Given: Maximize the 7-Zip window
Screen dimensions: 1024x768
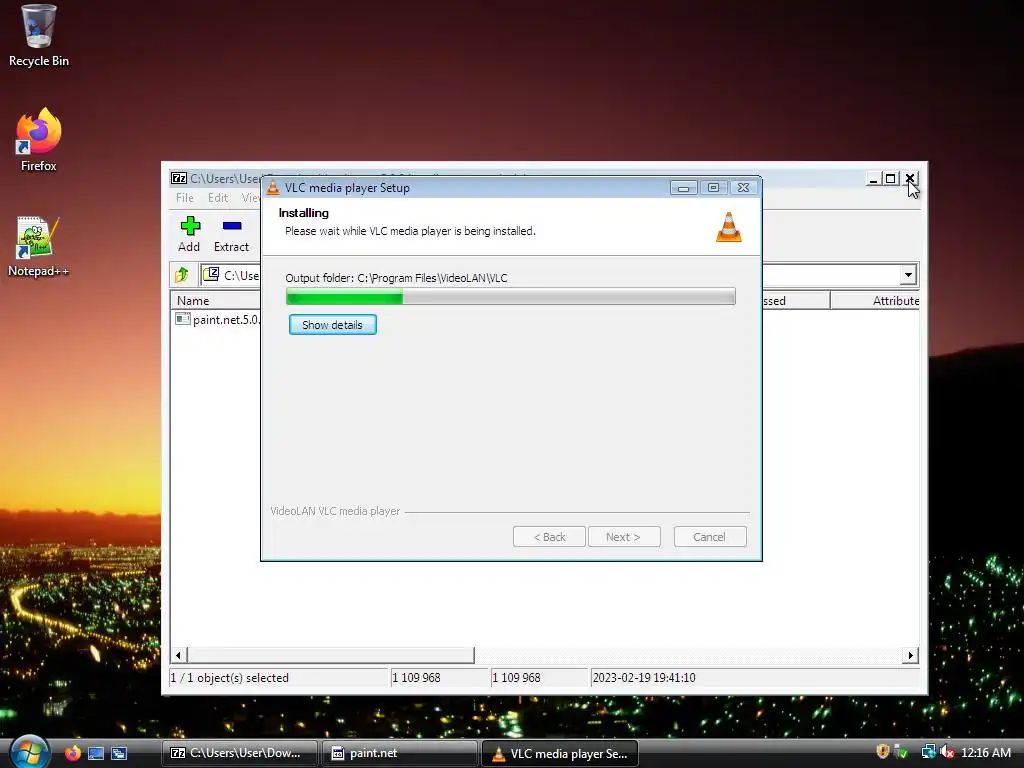Looking at the screenshot, I should 891,178.
